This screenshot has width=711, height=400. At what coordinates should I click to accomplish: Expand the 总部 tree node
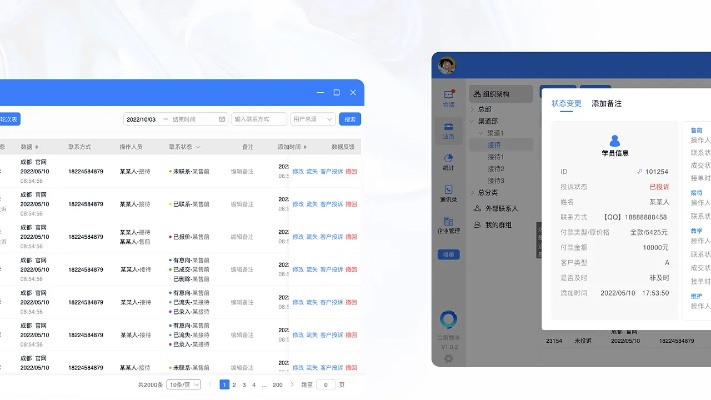pyautogui.click(x=472, y=109)
